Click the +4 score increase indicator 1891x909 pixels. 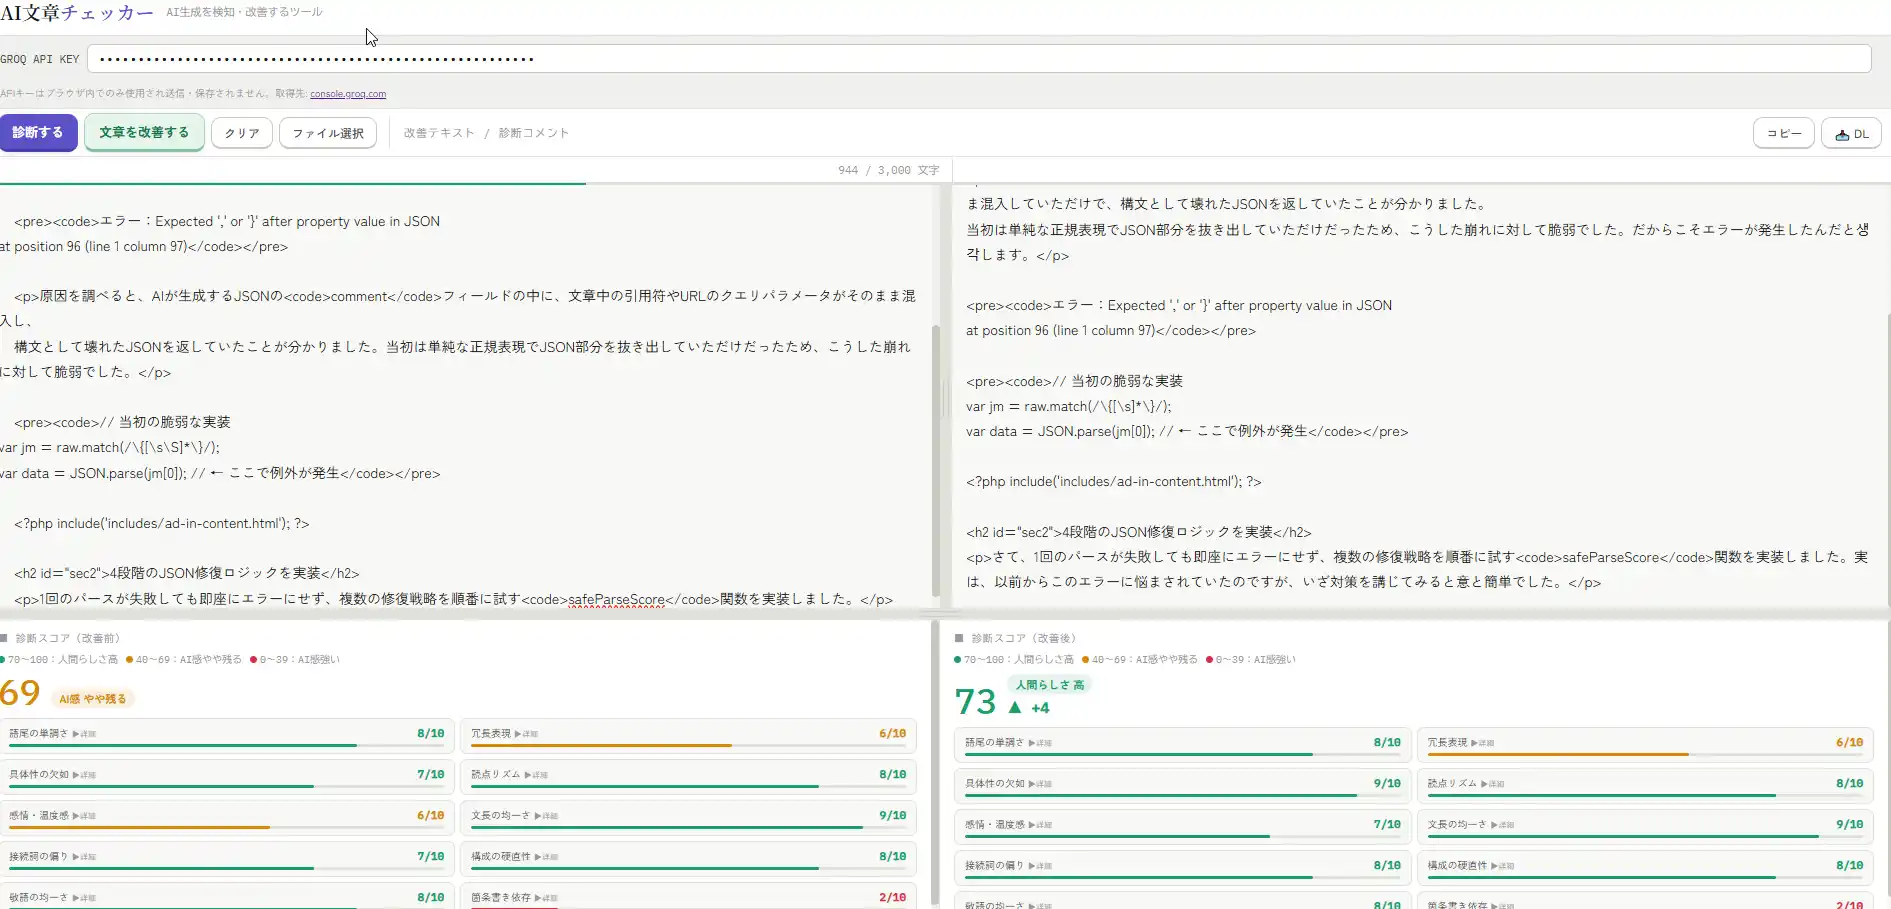(1029, 708)
